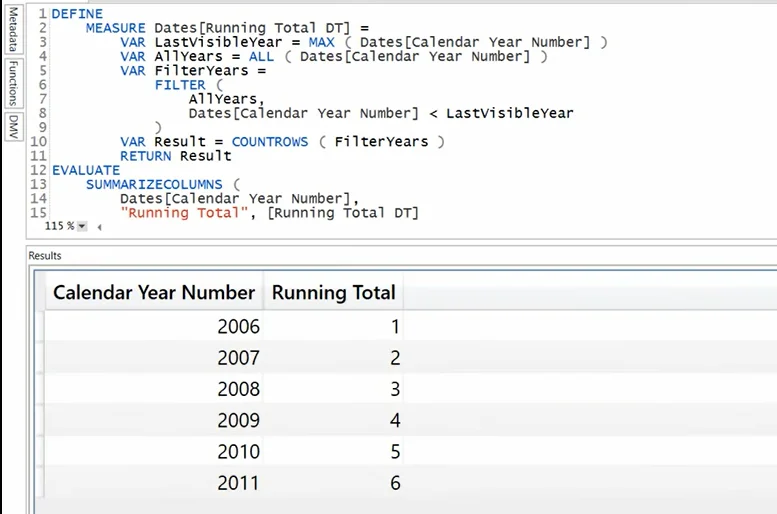Viewport: 777px width, 514px height.
Task: Click the ALL function on line 4
Action: pyautogui.click(x=261, y=57)
